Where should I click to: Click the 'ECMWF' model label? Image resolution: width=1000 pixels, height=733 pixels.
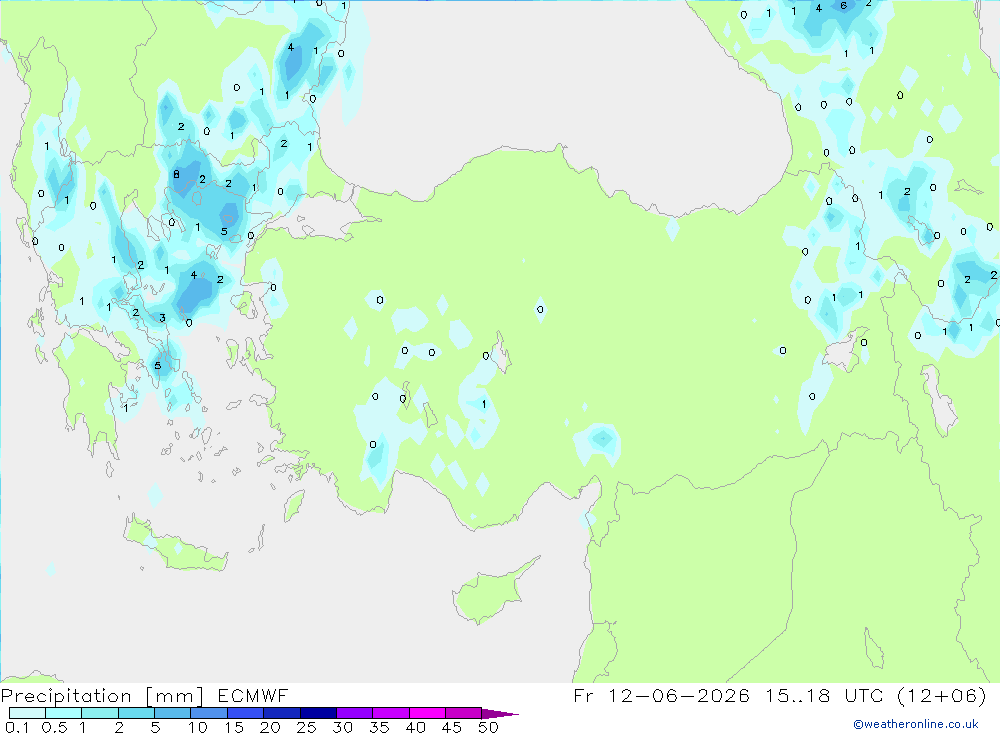(253, 696)
